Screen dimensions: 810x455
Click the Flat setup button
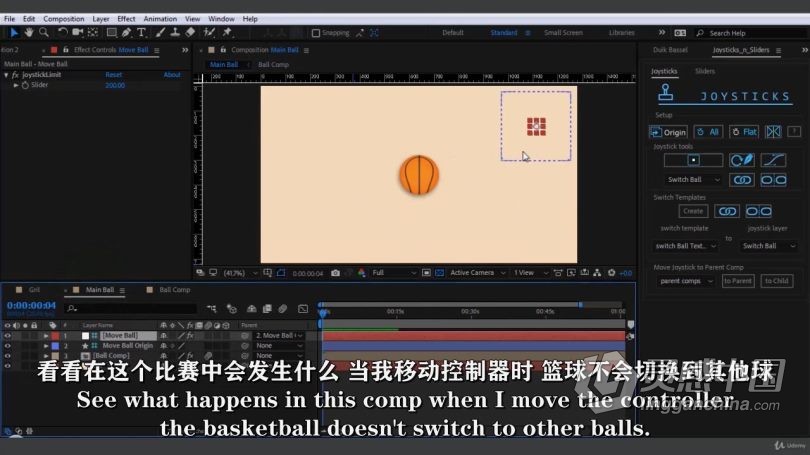point(744,132)
